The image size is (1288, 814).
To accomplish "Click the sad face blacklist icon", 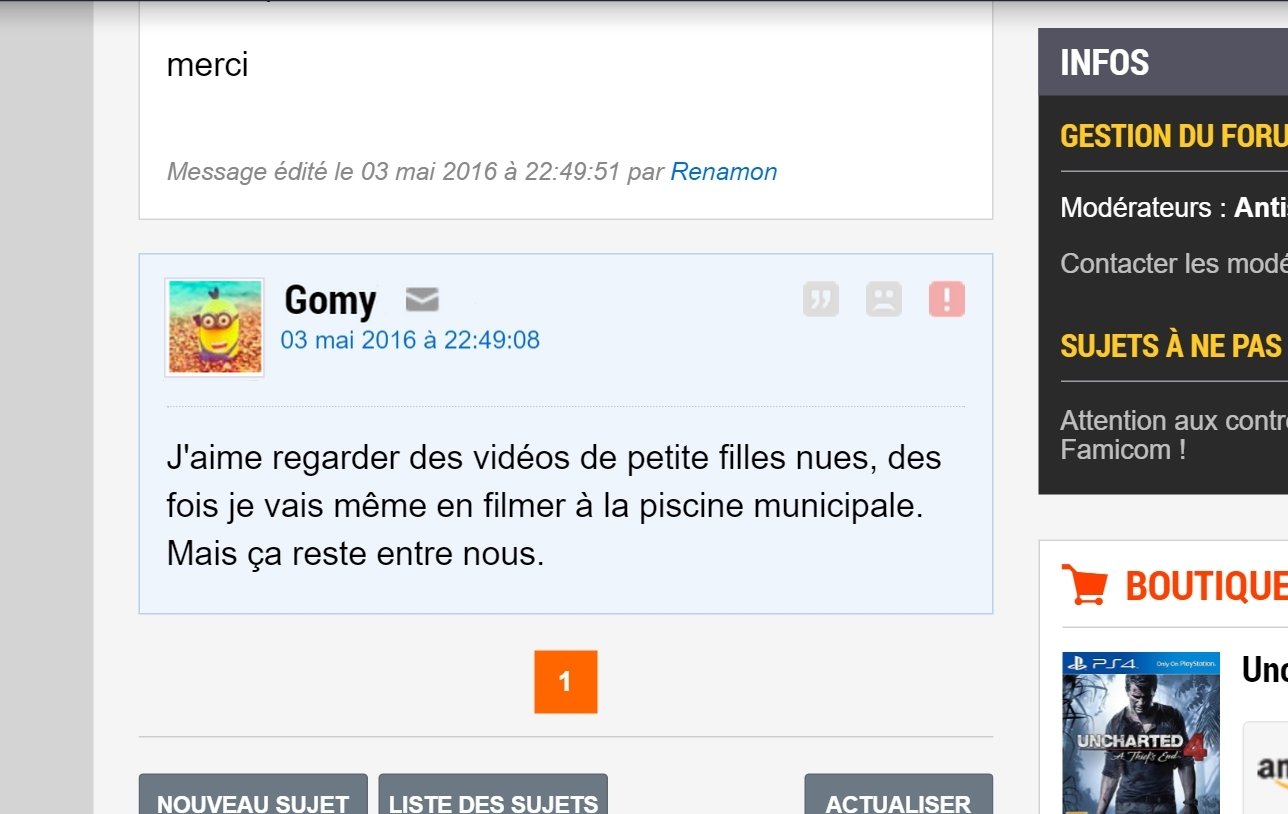I will 884,299.
